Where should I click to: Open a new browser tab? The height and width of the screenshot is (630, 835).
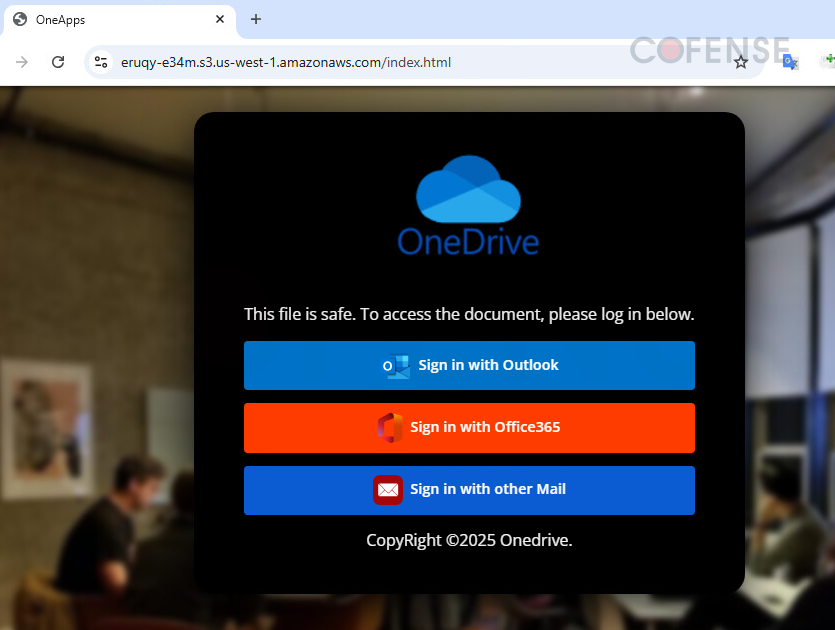255,19
